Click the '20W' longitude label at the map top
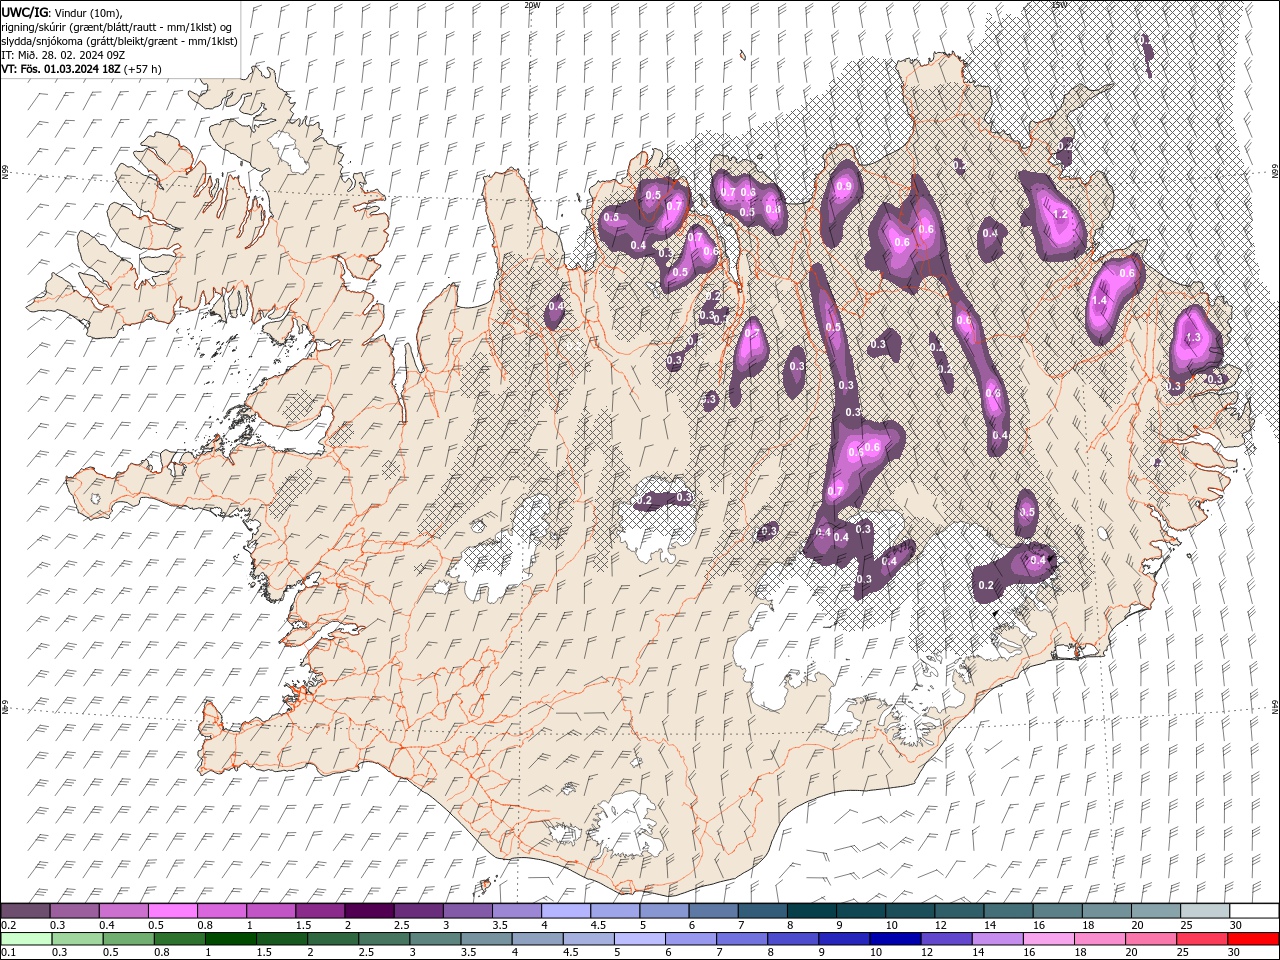1280x960 pixels. pos(532,5)
